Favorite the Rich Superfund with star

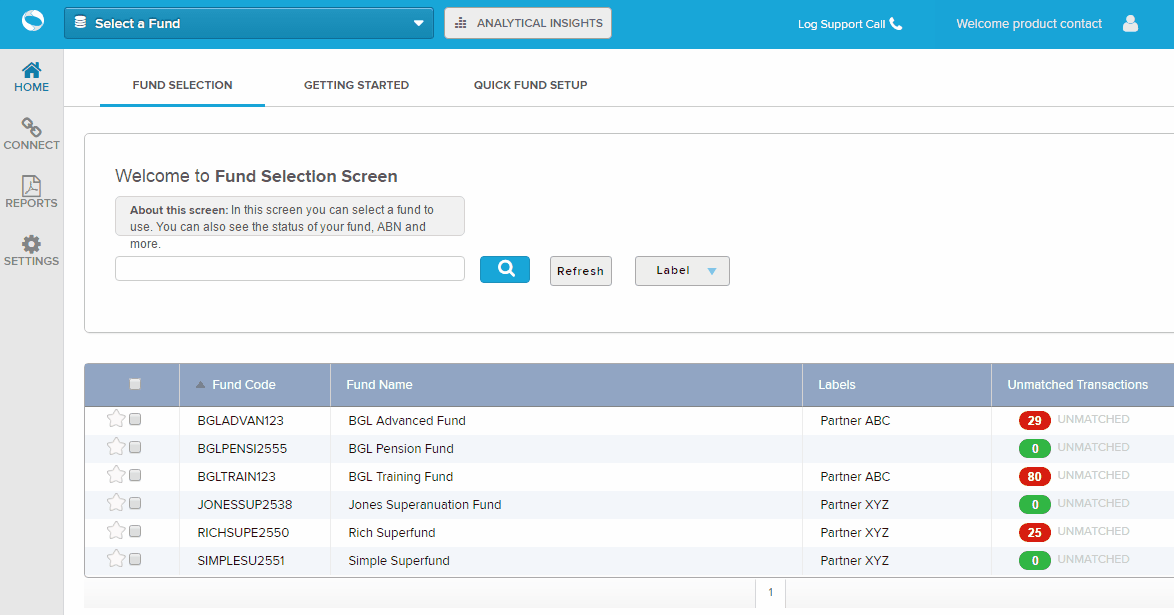(115, 532)
